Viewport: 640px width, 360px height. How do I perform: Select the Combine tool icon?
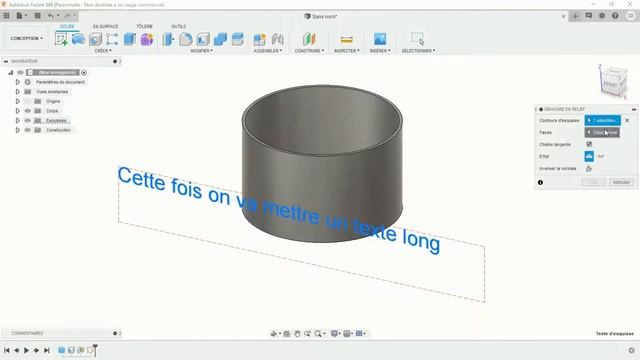(220, 39)
